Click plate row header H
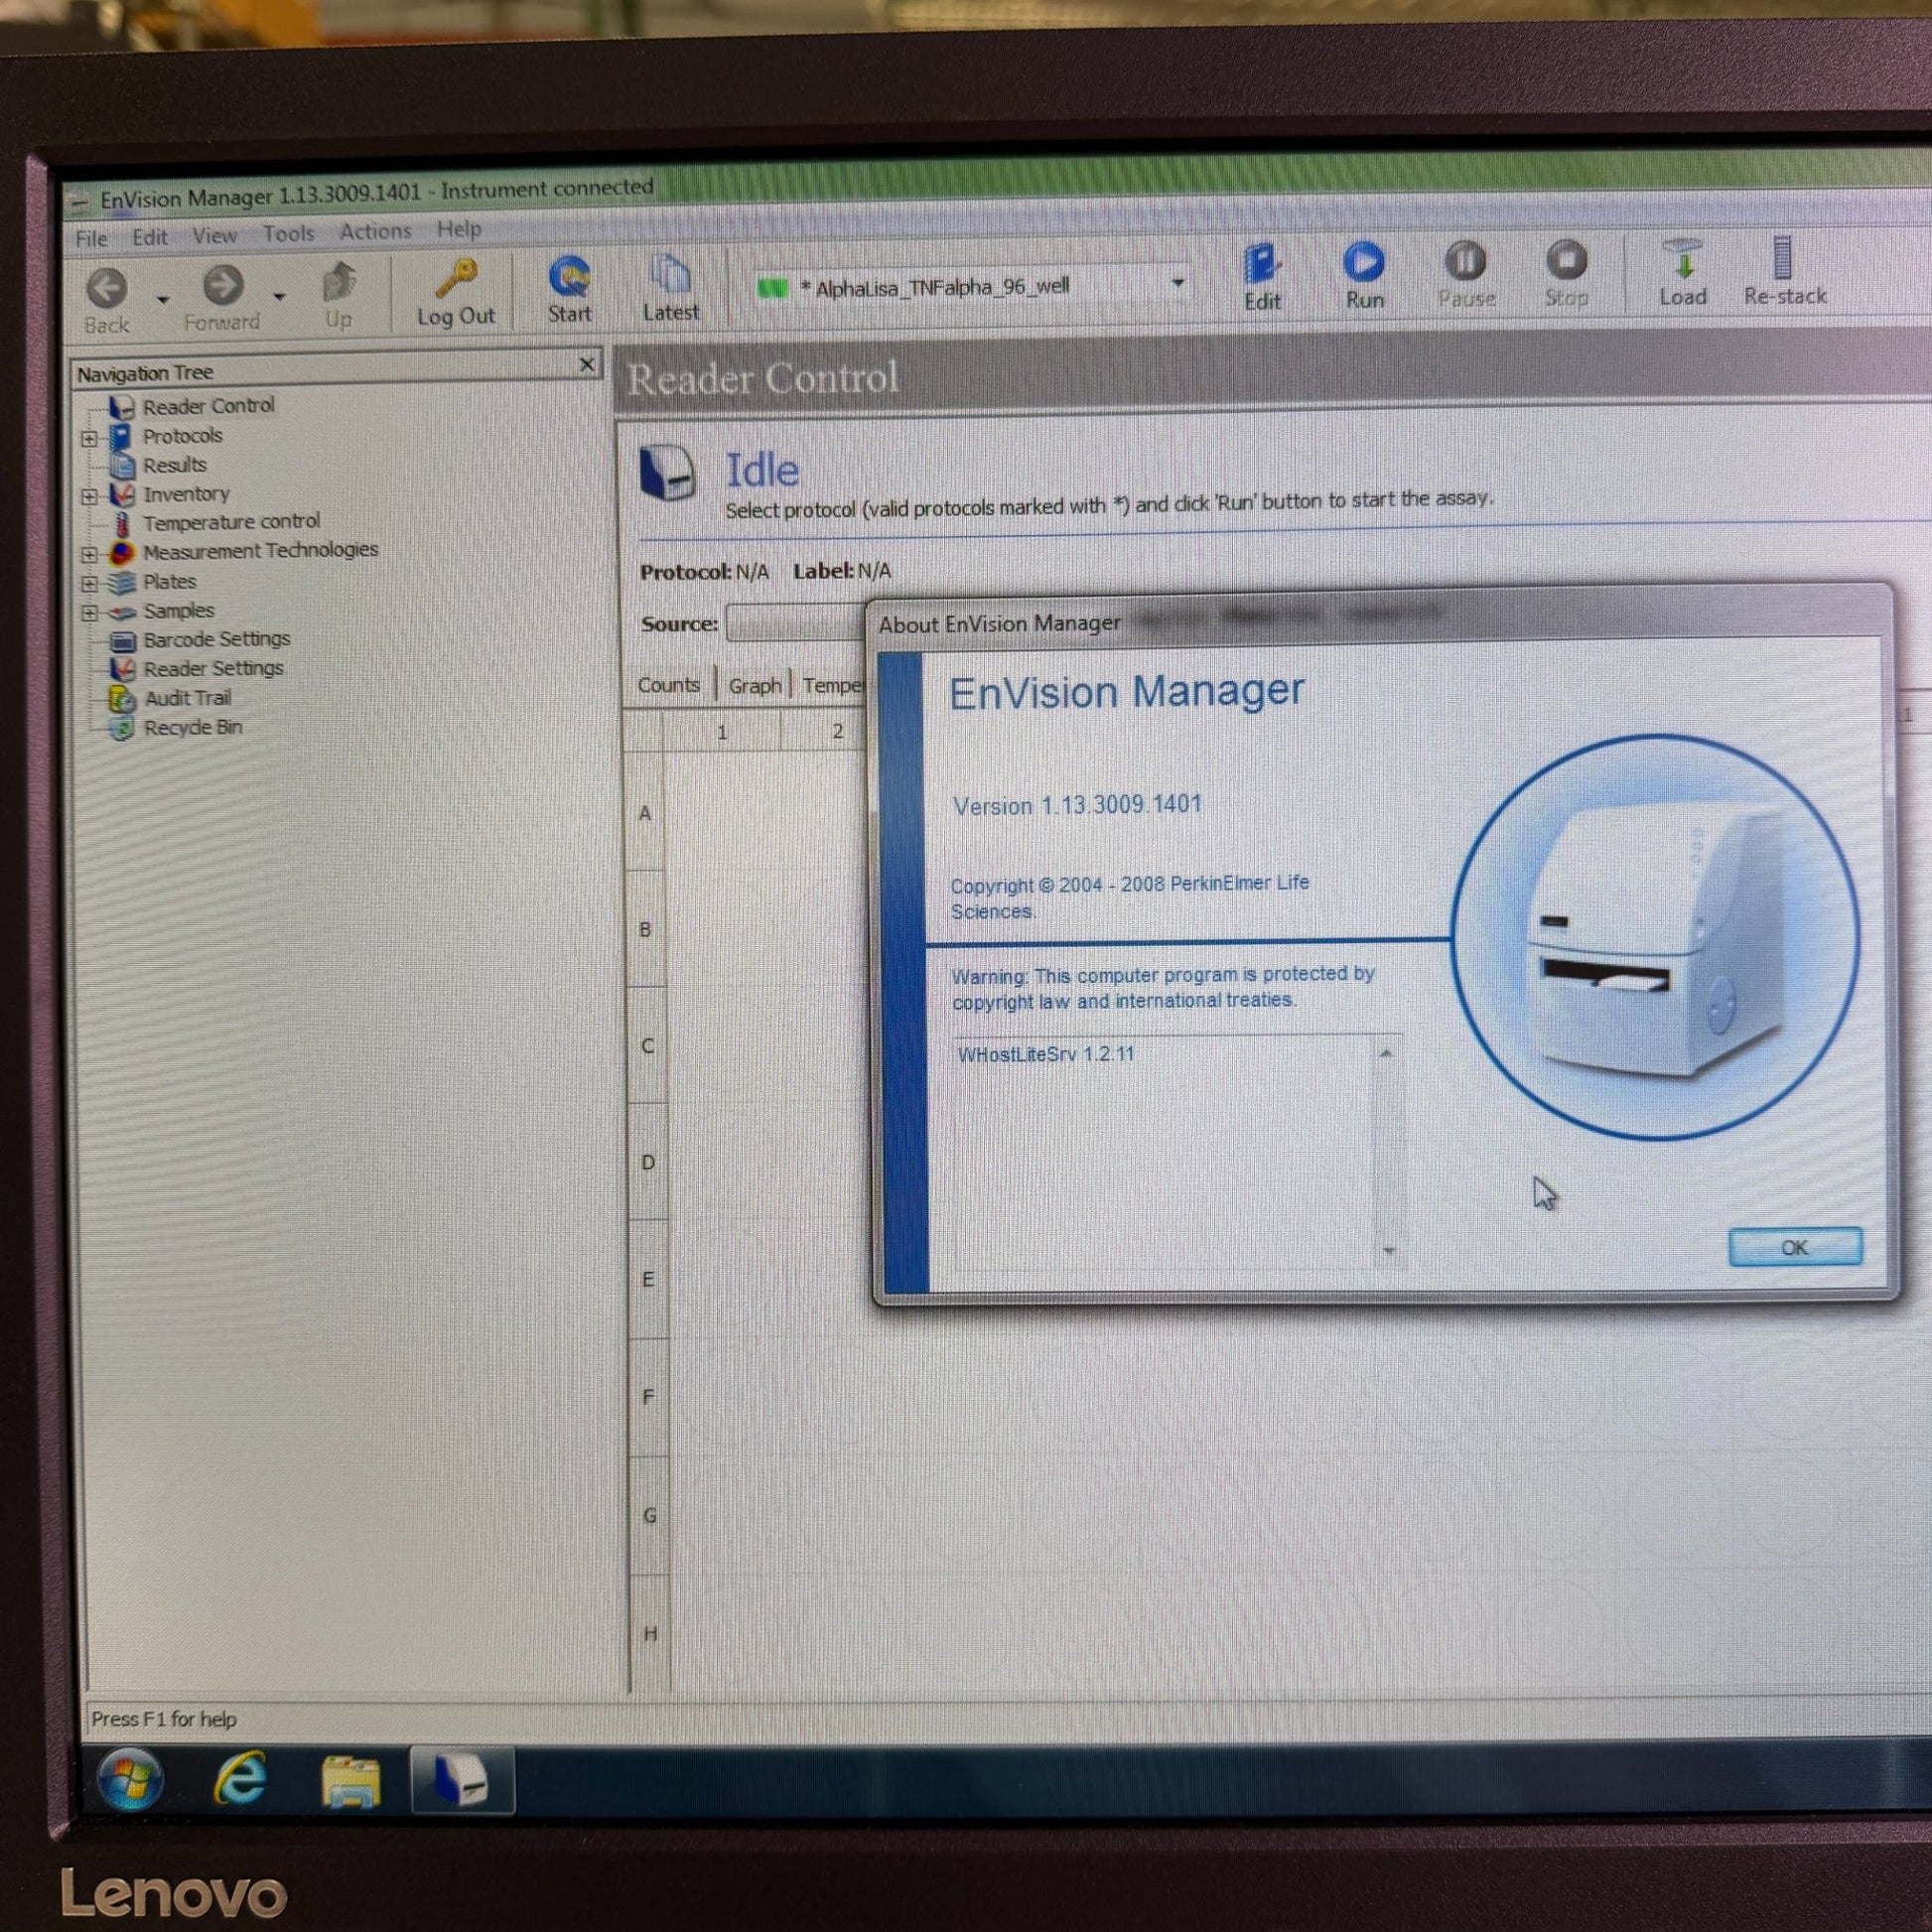 [x=651, y=1634]
